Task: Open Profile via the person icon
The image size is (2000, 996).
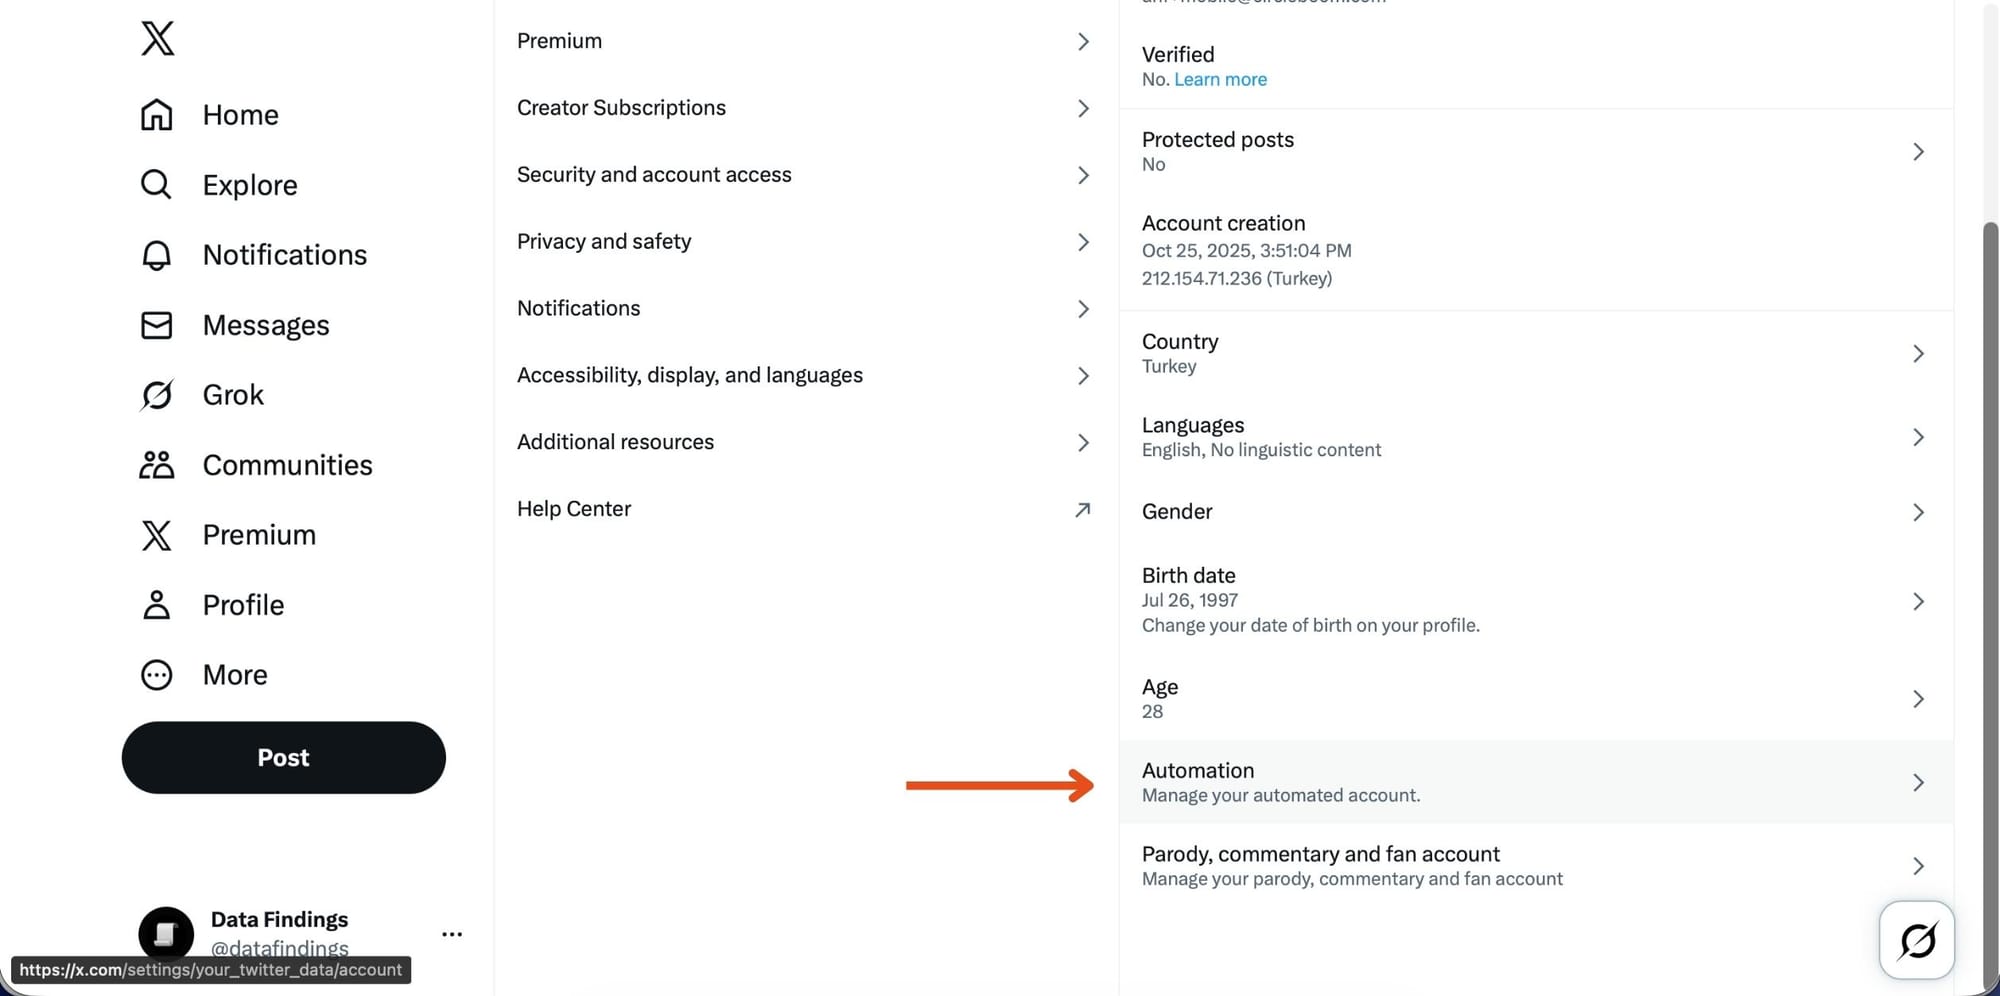Action: (157, 605)
